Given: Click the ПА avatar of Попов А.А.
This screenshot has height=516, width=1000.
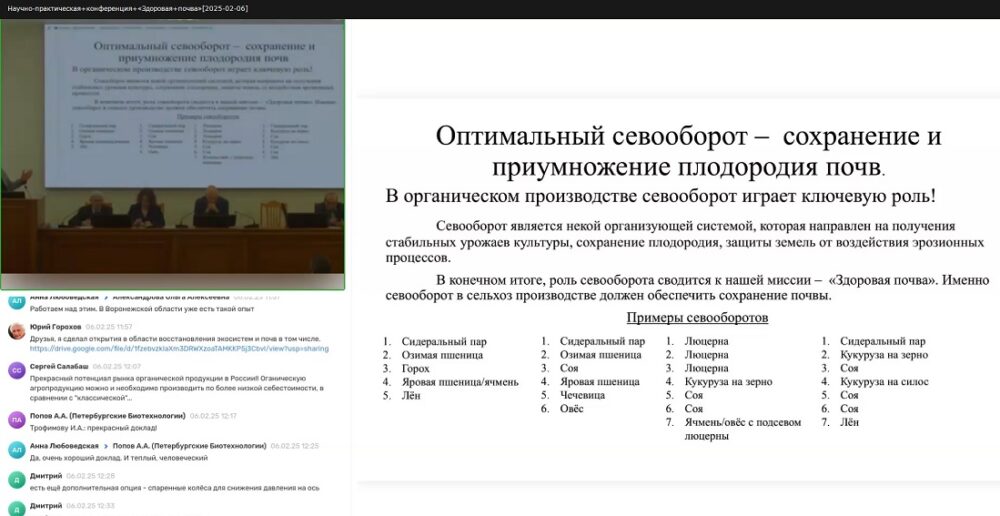Looking at the screenshot, I should [16, 420].
